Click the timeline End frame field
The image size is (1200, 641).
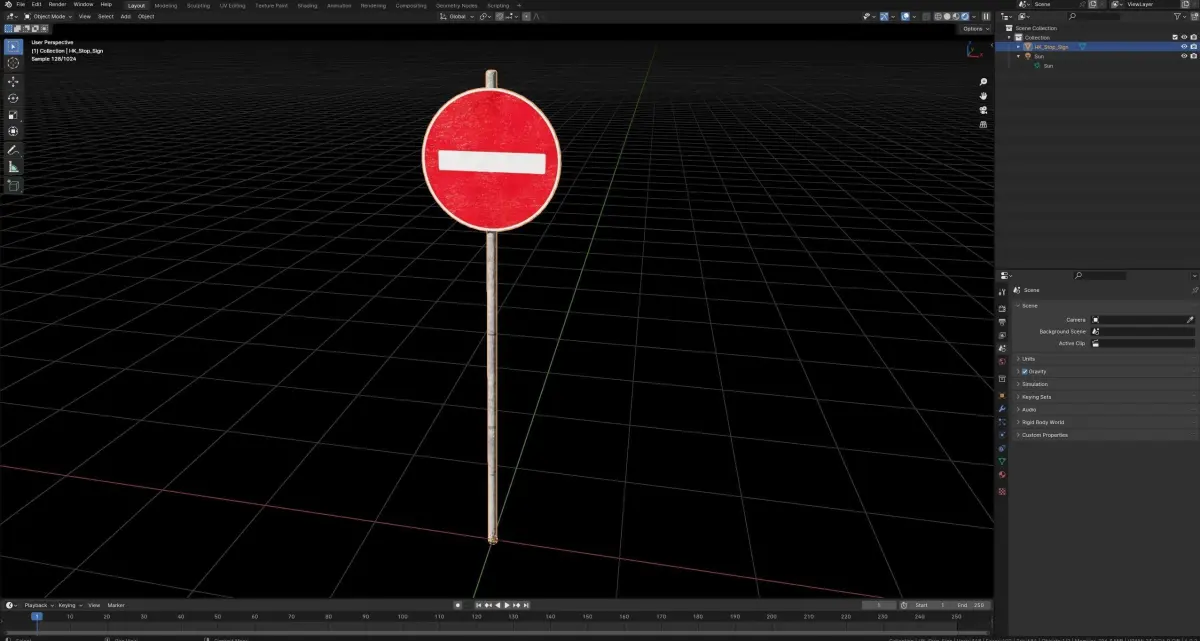click(x=971, y=605)
